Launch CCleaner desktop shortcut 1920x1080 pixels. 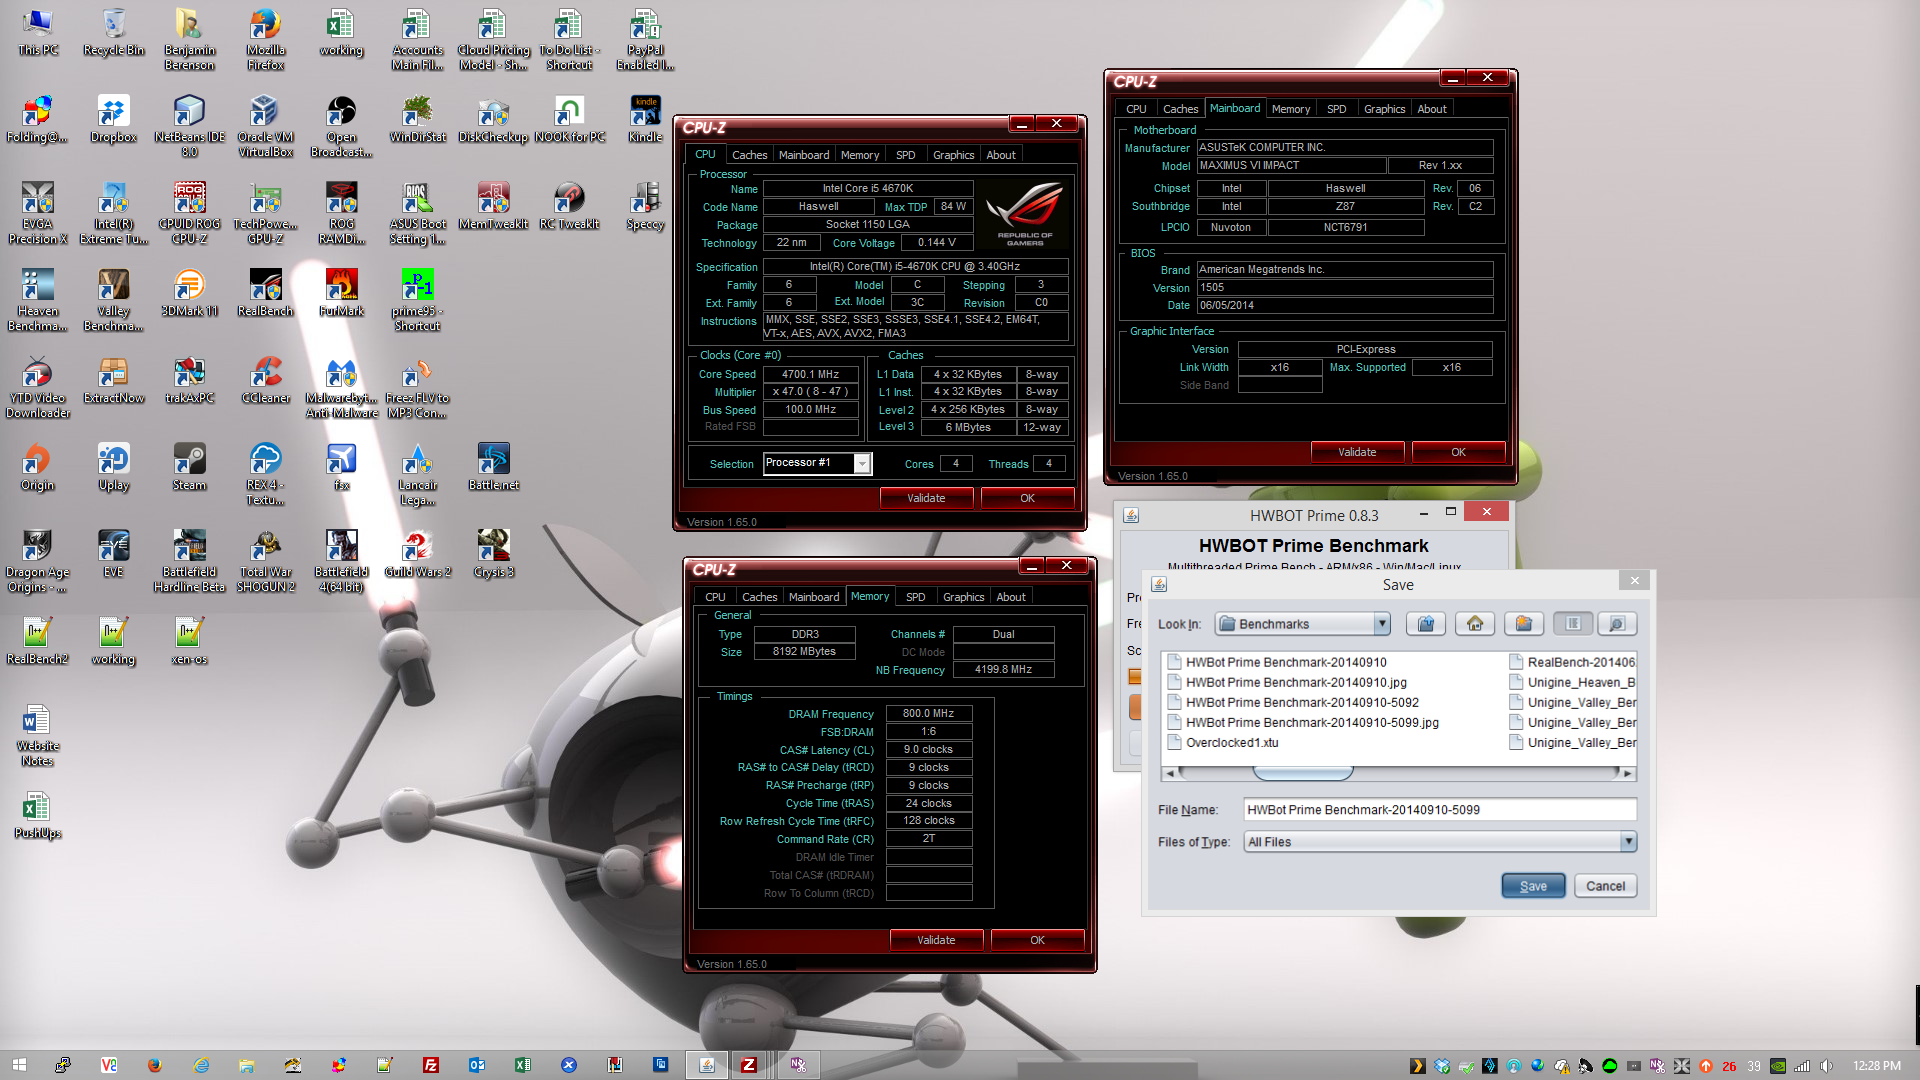pyautogui.click(x=265, y=381)
